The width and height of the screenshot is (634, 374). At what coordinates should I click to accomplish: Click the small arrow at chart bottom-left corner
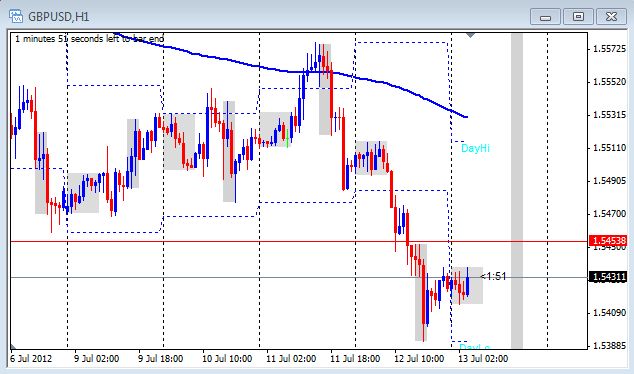[x=13, y=346]
